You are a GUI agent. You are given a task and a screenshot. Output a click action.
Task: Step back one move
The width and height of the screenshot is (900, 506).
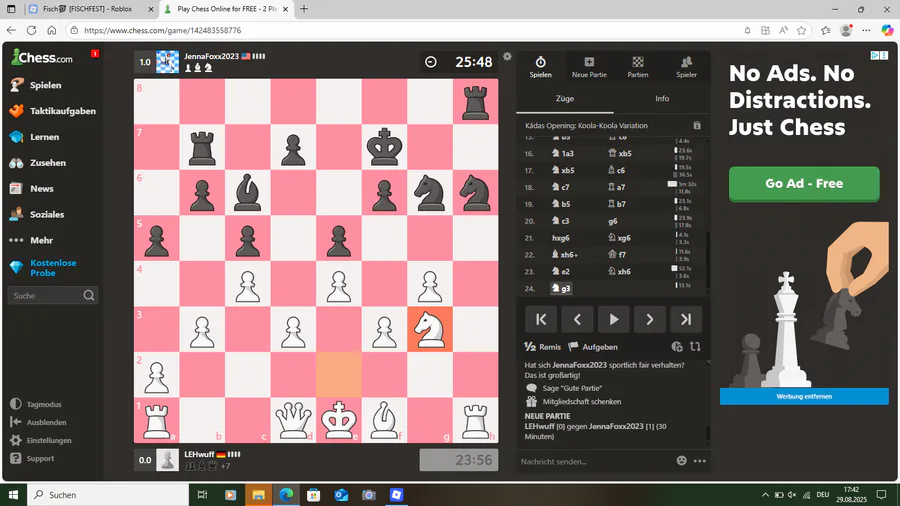[x=577, y=320]
